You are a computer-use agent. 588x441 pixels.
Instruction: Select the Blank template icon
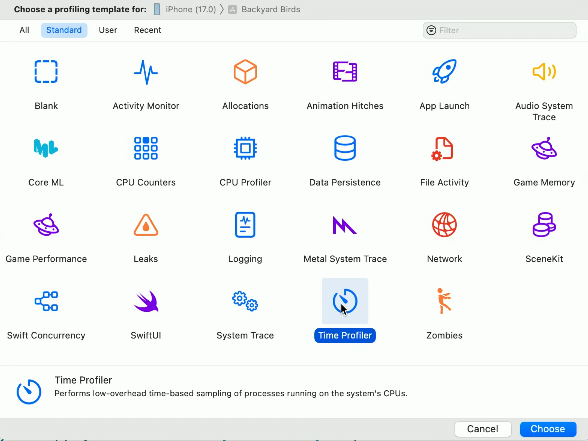(x=46, y=71)
